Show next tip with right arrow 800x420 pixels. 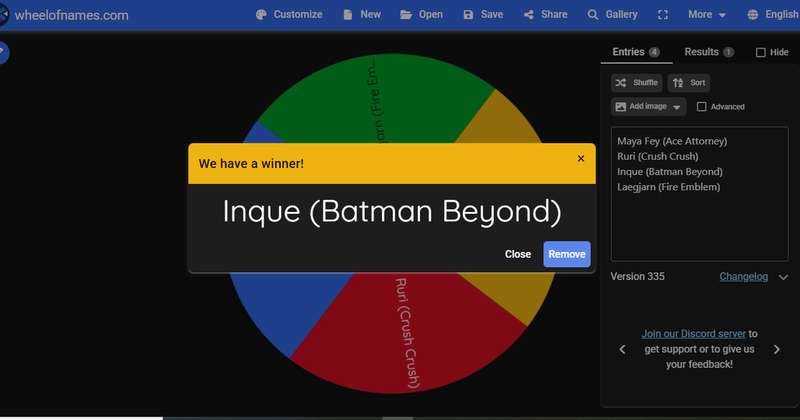(x=777, y=350)
